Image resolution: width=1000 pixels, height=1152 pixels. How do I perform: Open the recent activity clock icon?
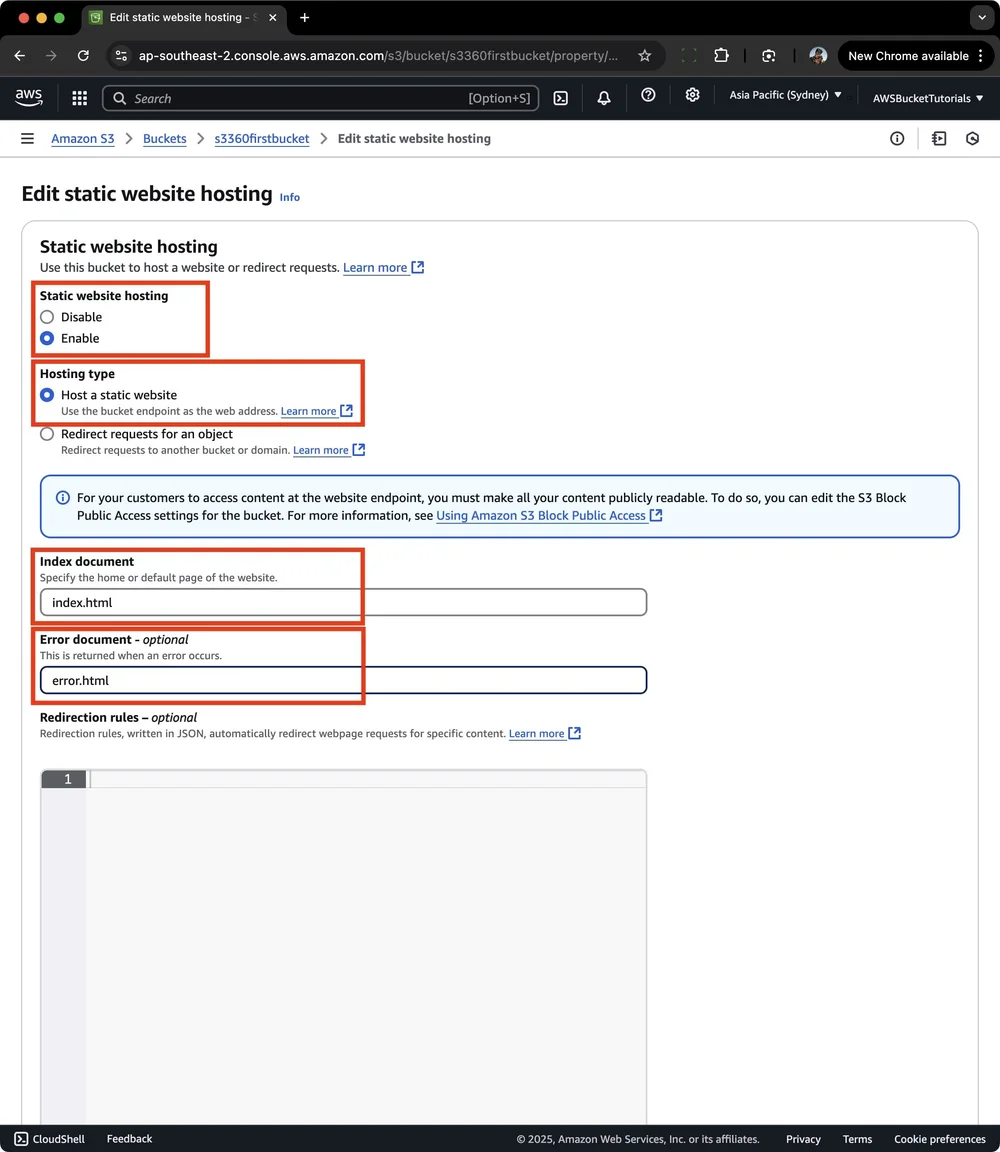[x=973, y=138]
